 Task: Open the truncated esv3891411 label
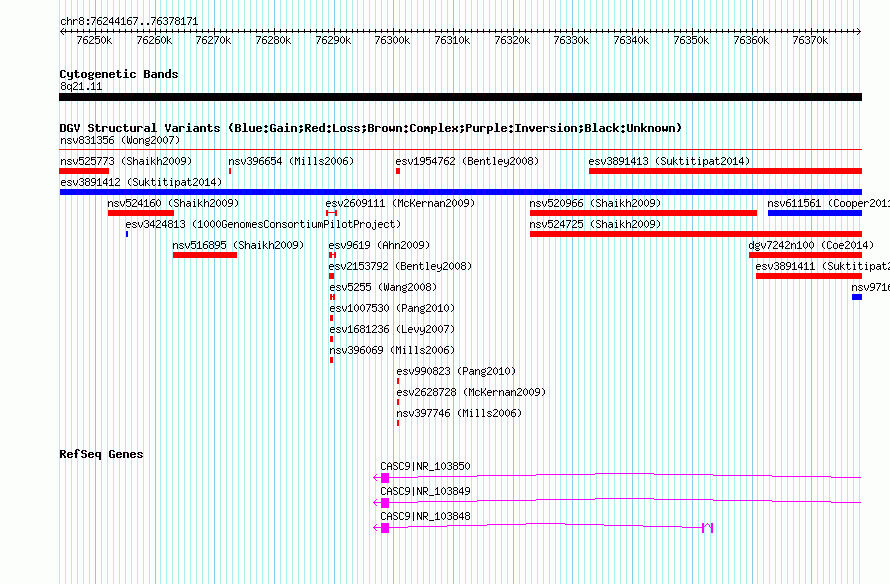[x=822, y=266]
